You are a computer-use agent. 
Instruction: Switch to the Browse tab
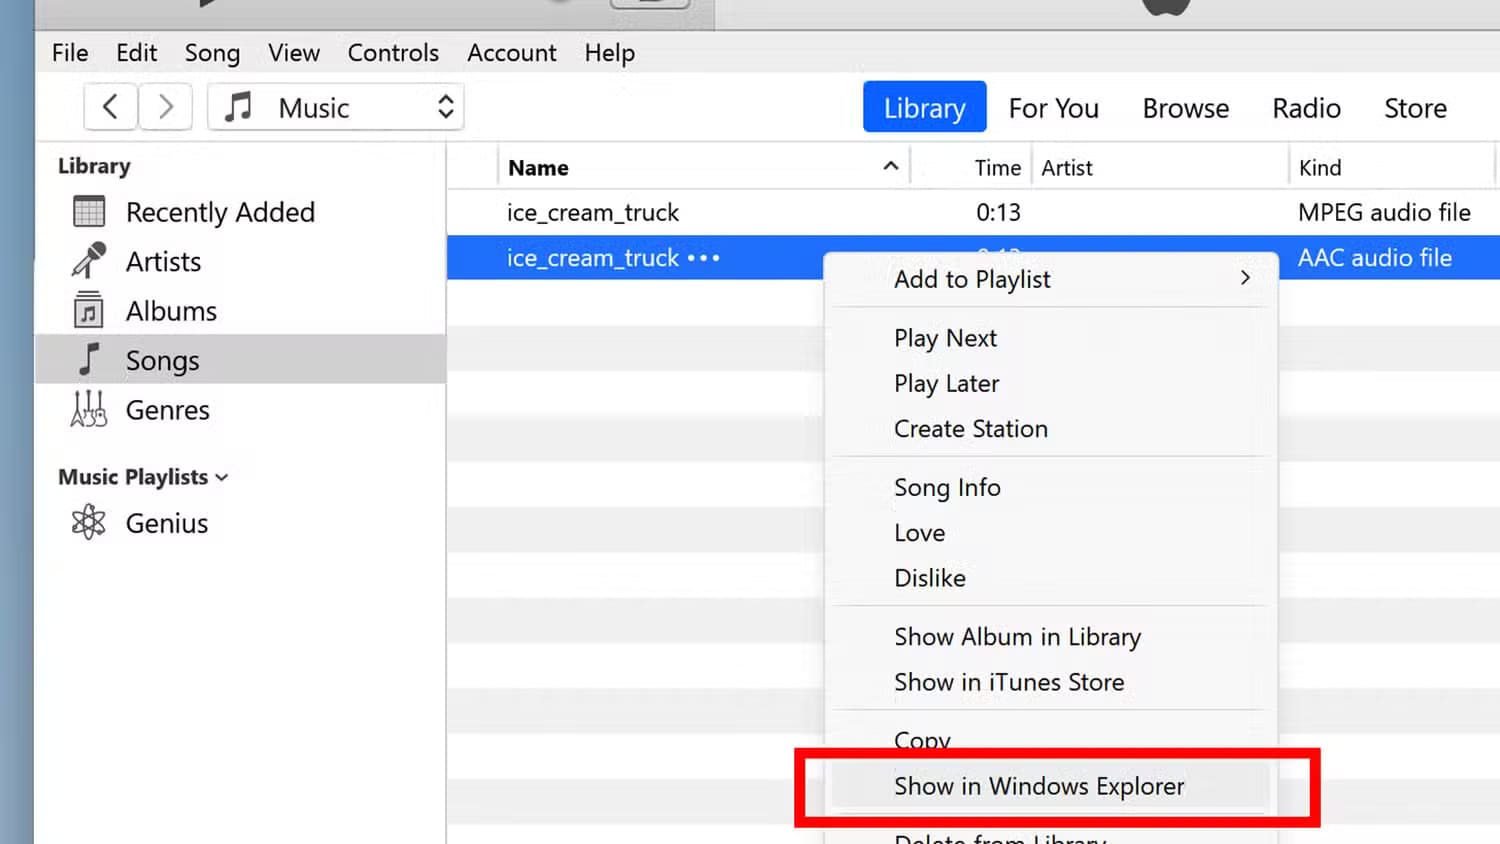(x=1186, y=108)
